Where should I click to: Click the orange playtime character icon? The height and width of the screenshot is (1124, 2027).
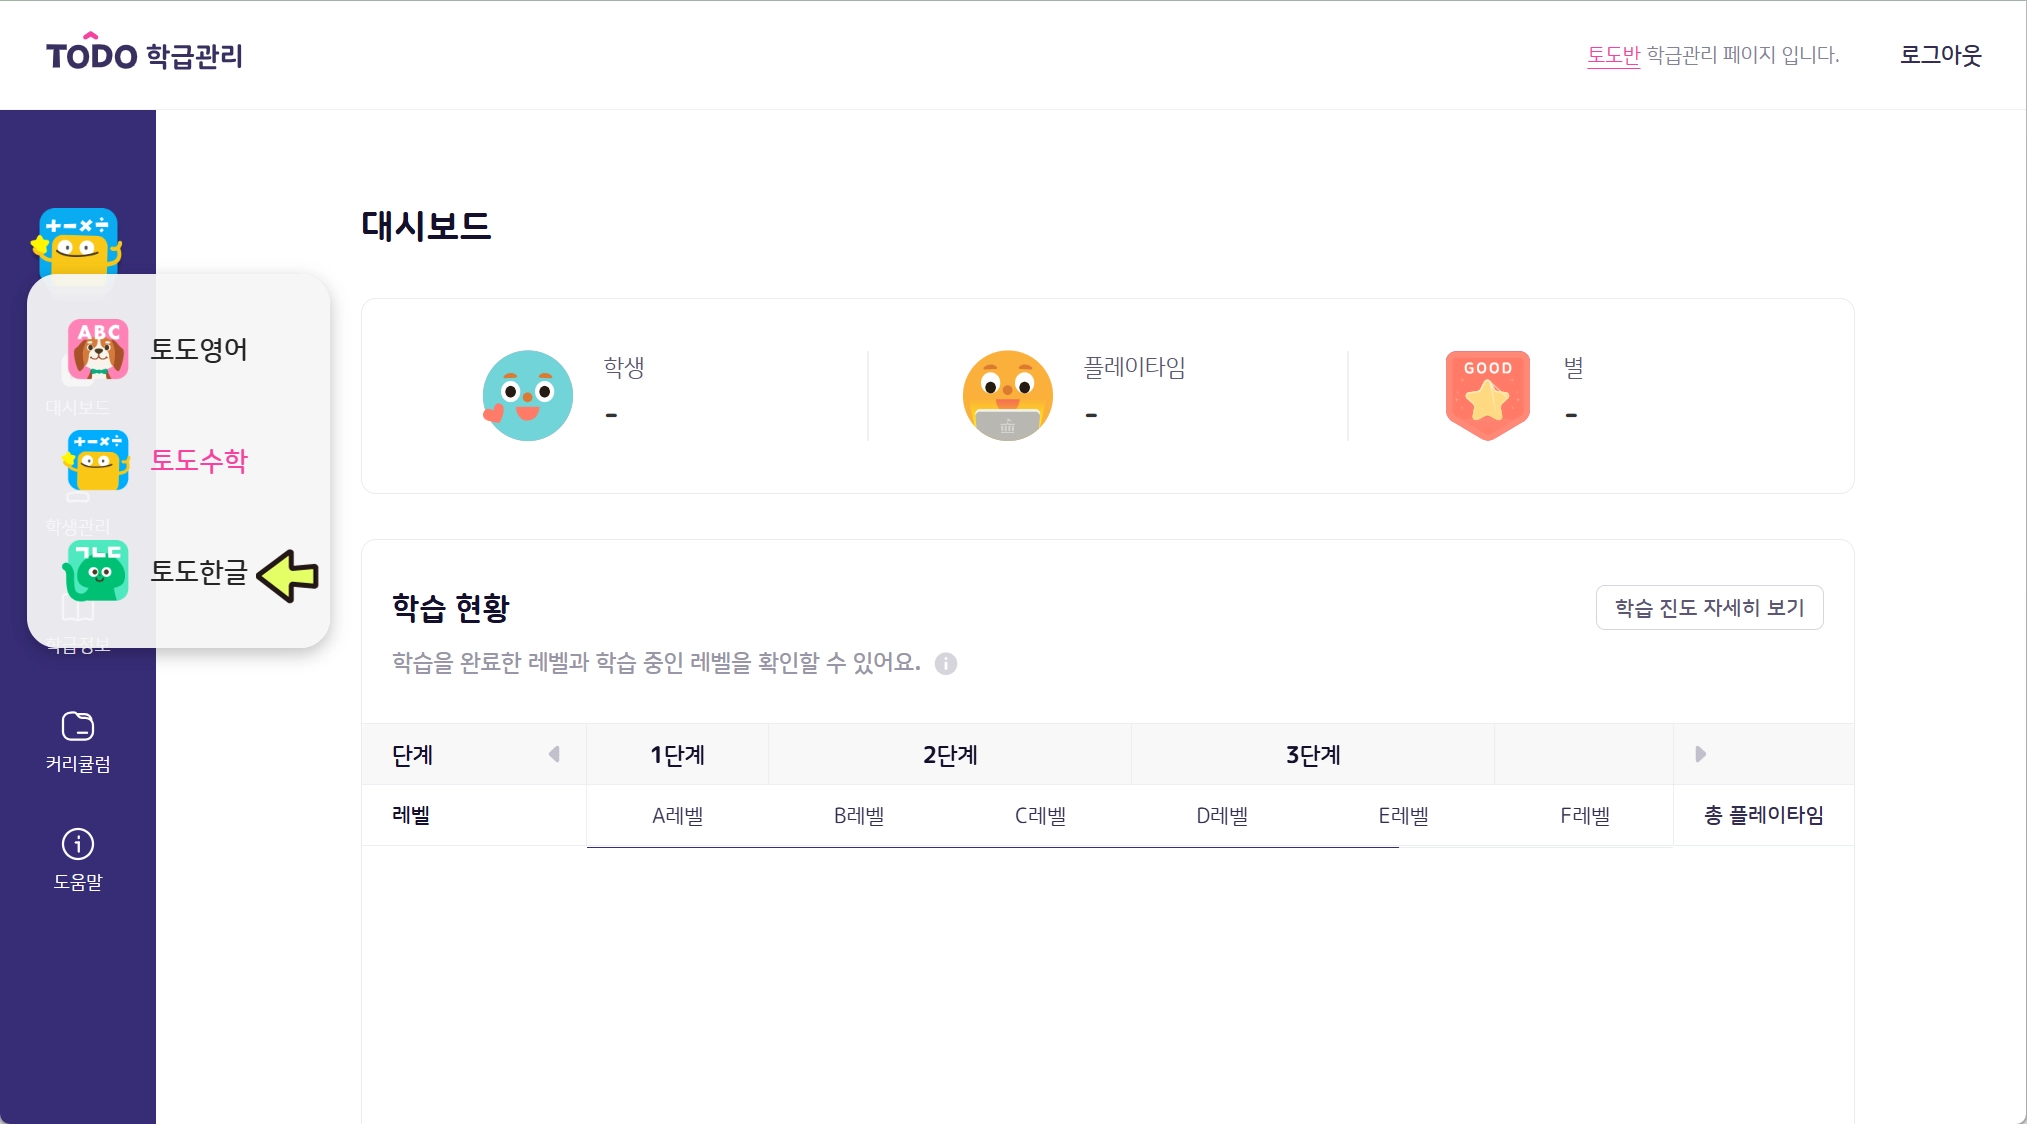pos(1007,395)
